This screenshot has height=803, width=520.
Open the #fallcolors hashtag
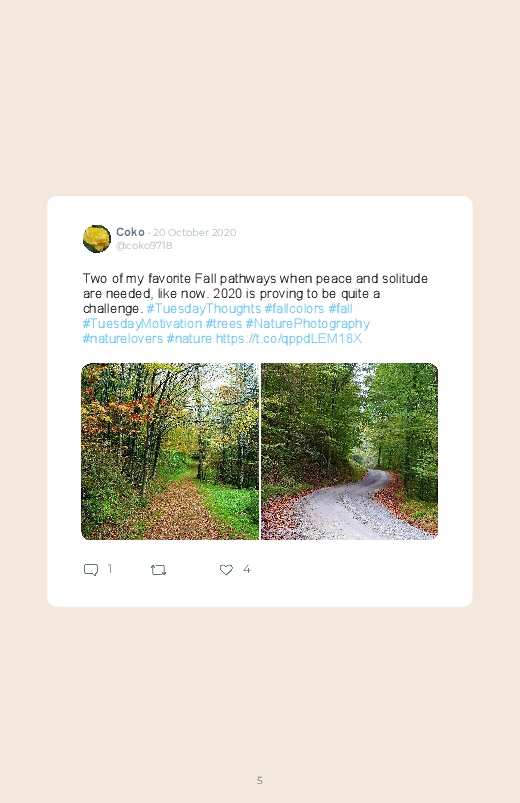(x=294, y=309)
